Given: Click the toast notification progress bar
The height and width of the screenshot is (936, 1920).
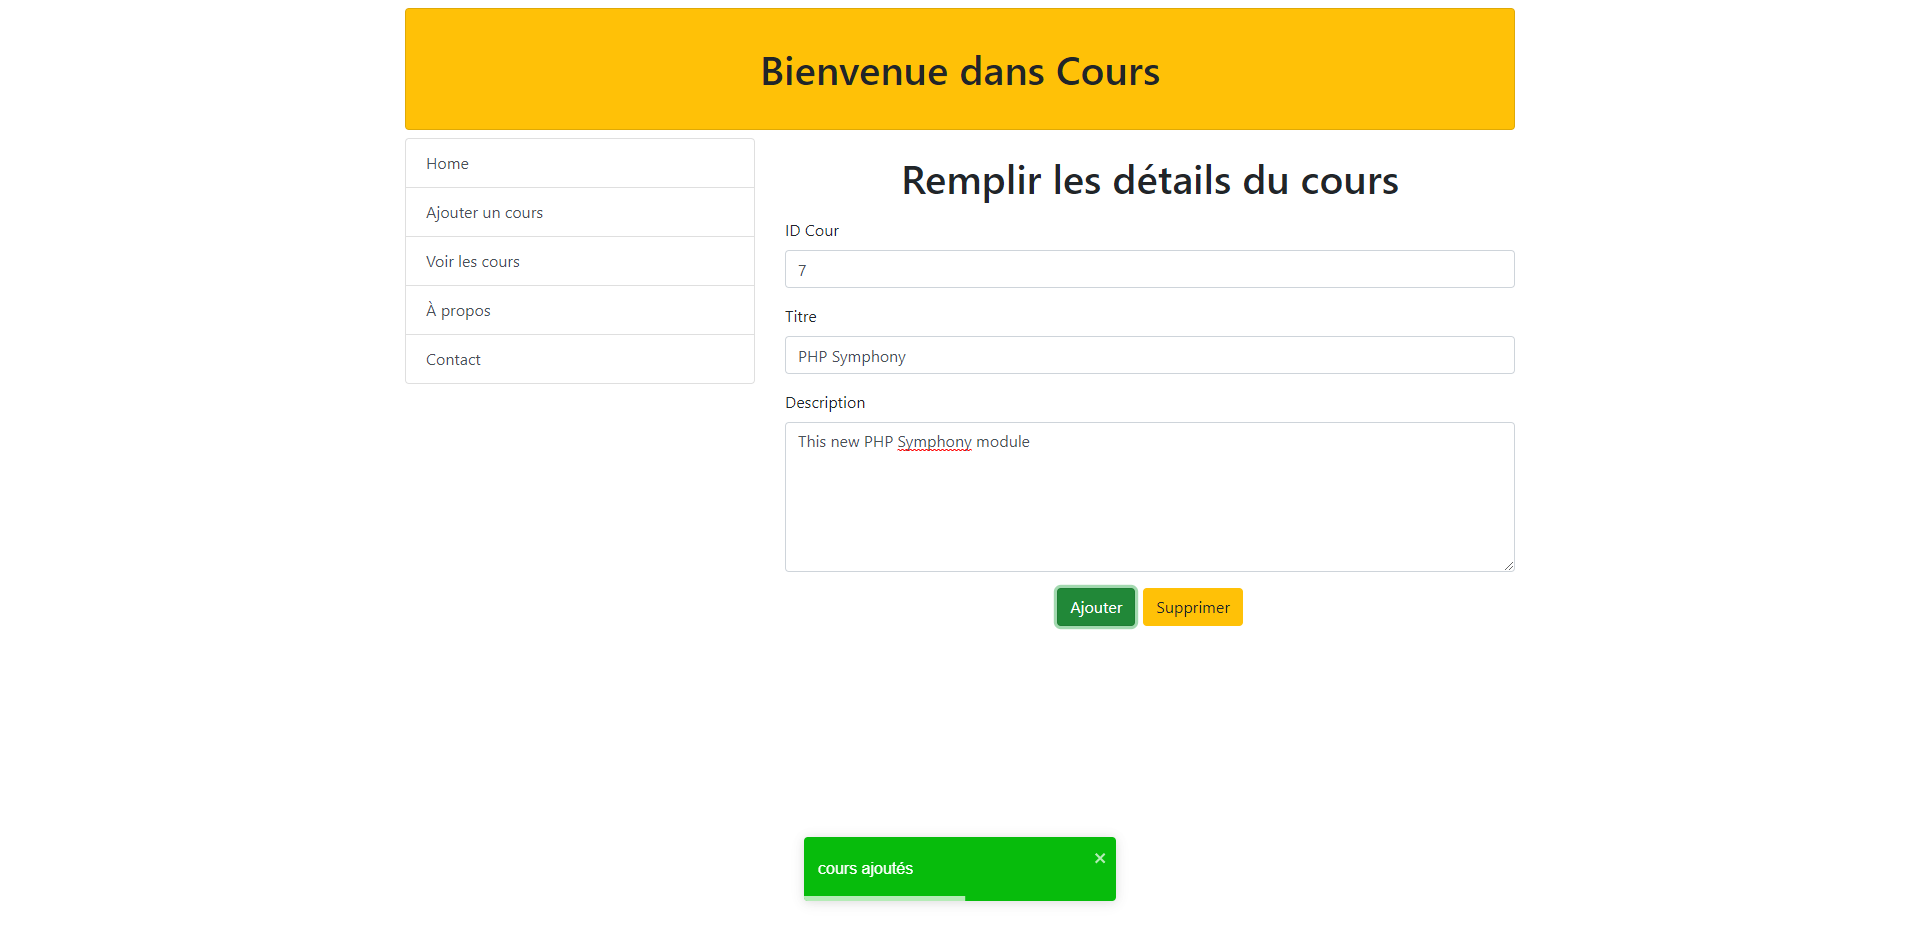Looking at the screenshot, I should tap(884, 898).
